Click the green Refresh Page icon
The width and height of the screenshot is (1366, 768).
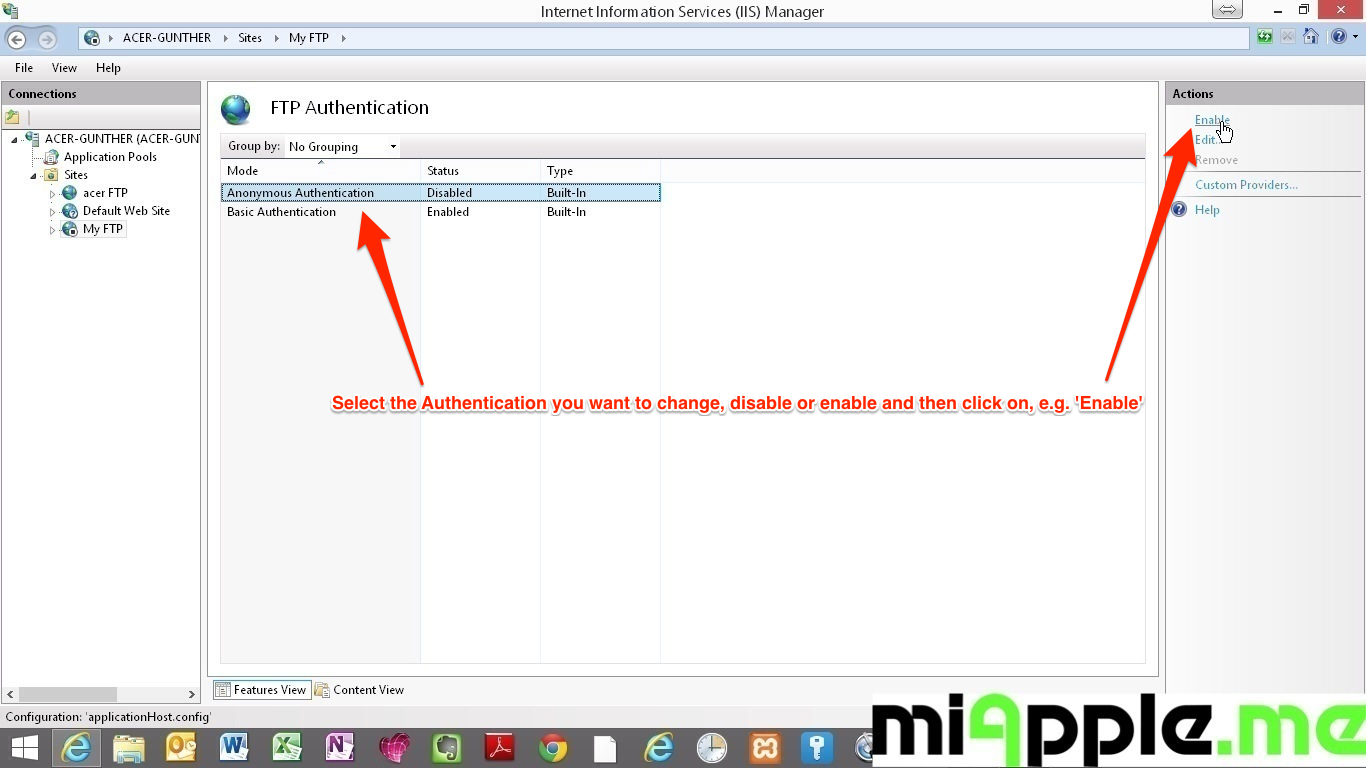point(1266,37)
